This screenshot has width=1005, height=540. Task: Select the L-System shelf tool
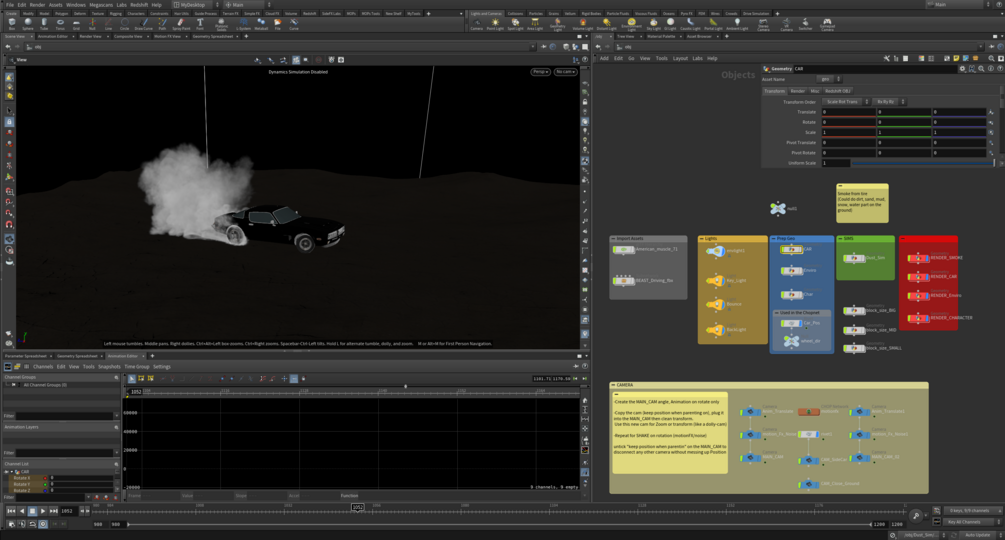(x=244, y=23)
